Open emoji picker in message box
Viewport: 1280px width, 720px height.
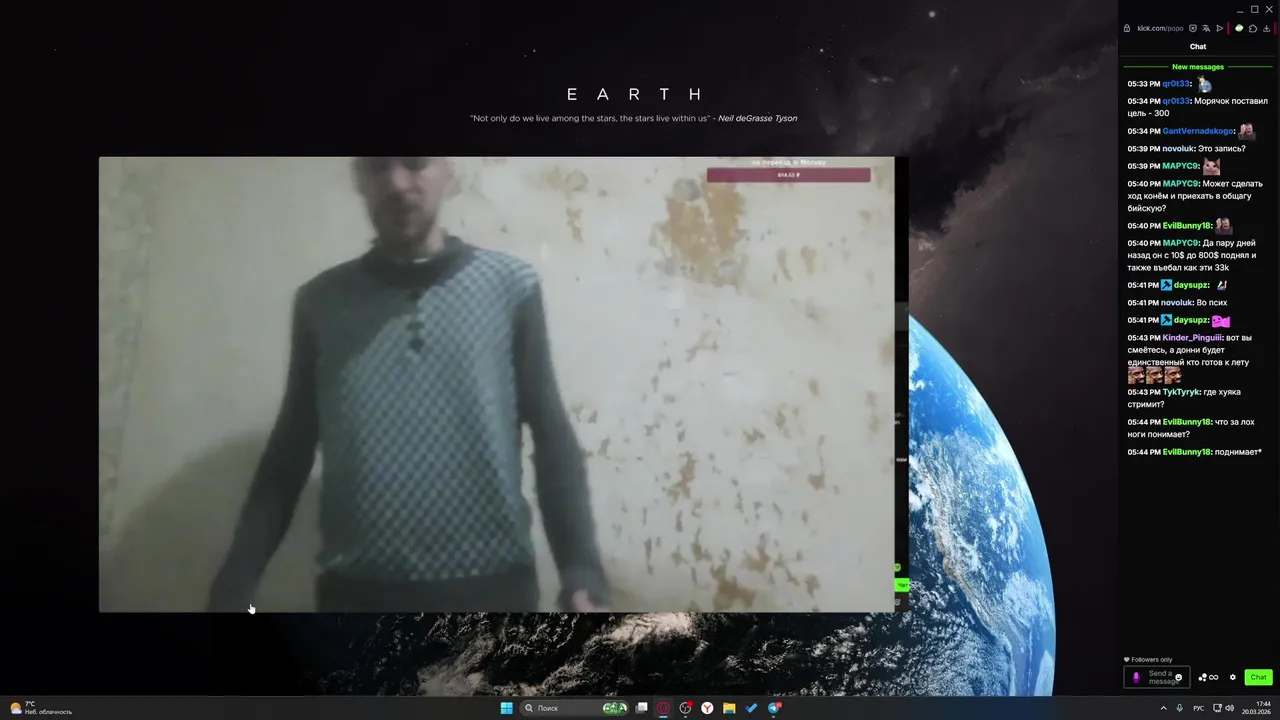[x=1178, y=677]
